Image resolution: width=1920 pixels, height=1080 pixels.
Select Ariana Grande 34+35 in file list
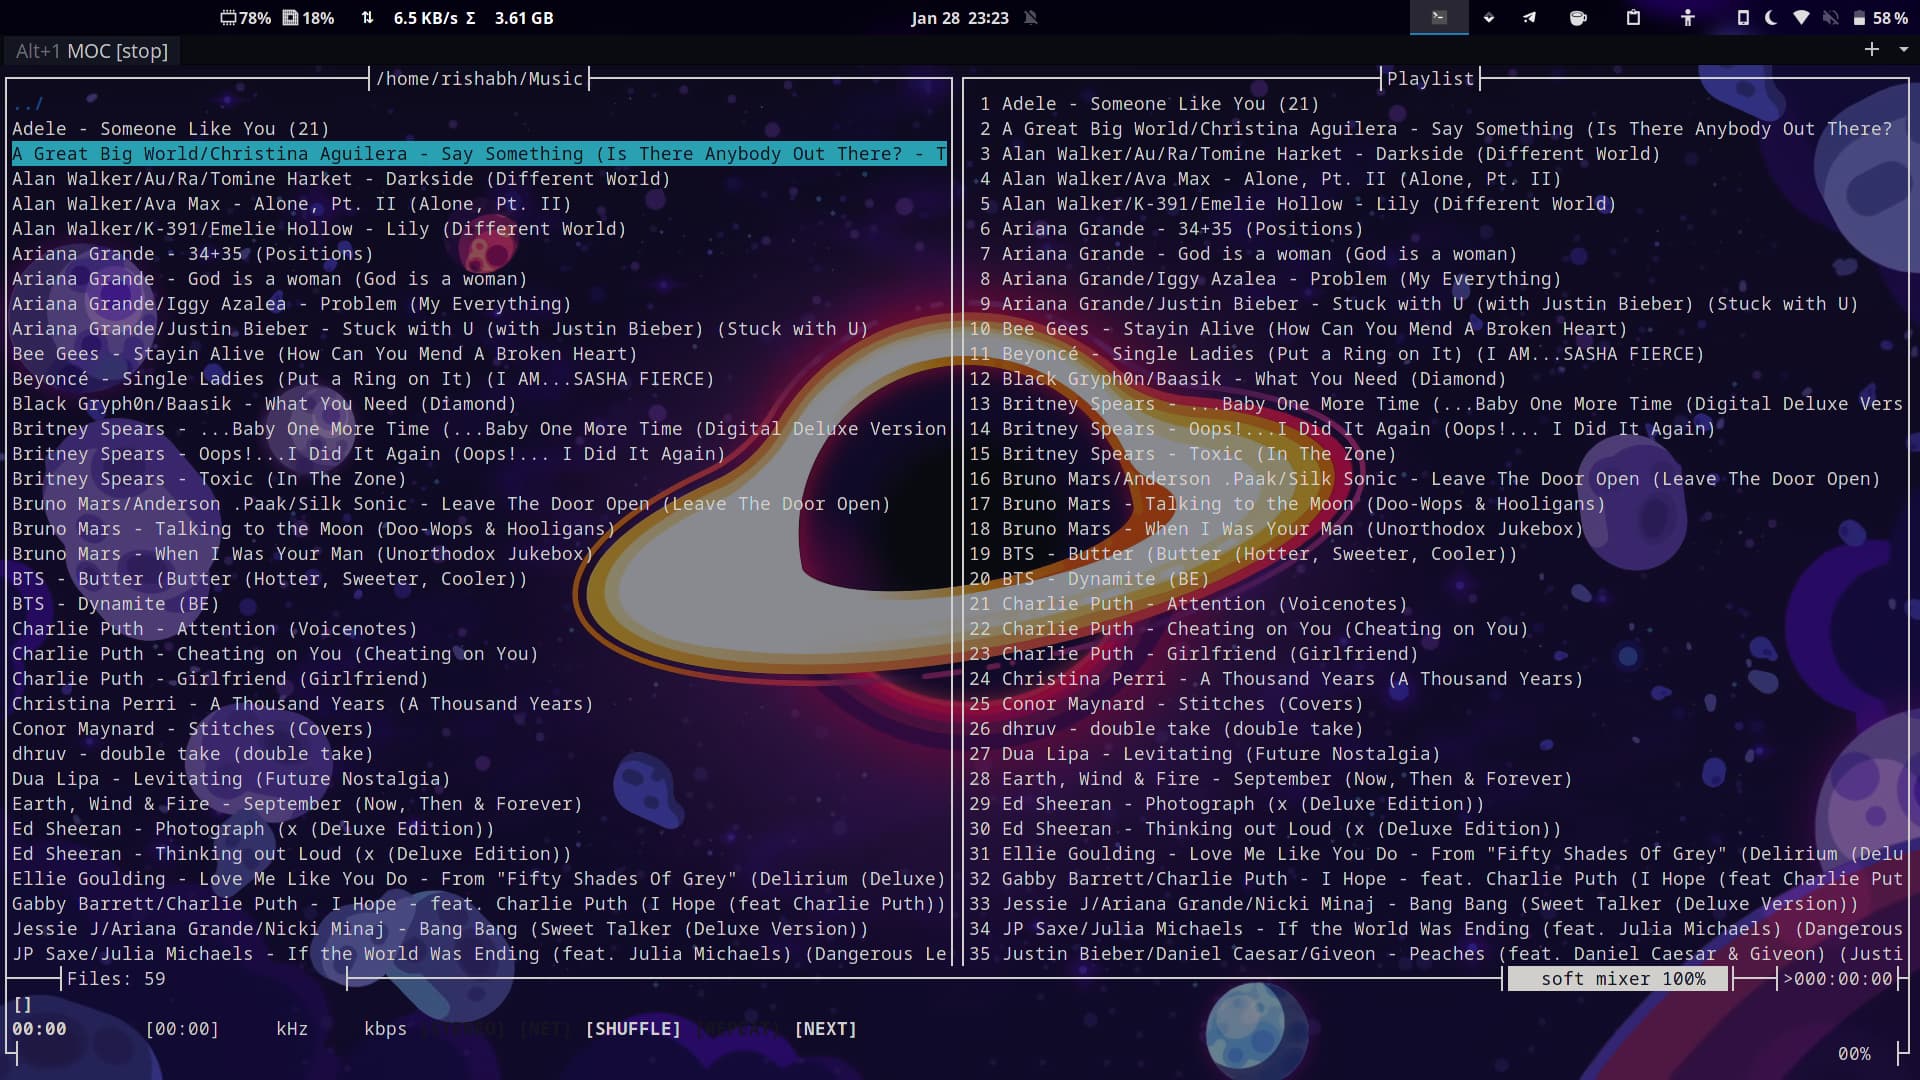point(192,254)
